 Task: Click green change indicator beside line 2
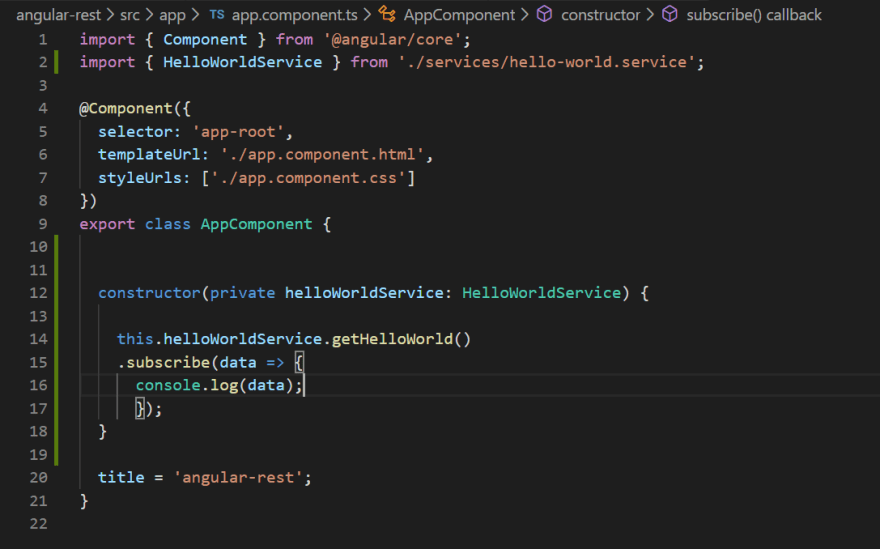pos(56,62)
